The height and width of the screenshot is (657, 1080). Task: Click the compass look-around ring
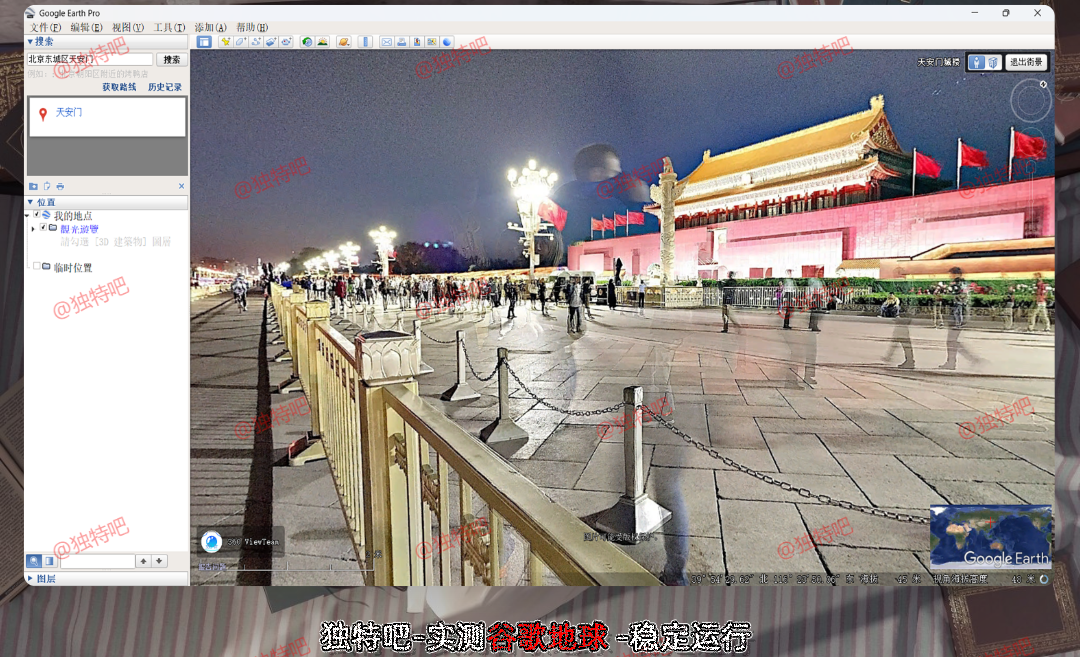(x=1030, y=101)
